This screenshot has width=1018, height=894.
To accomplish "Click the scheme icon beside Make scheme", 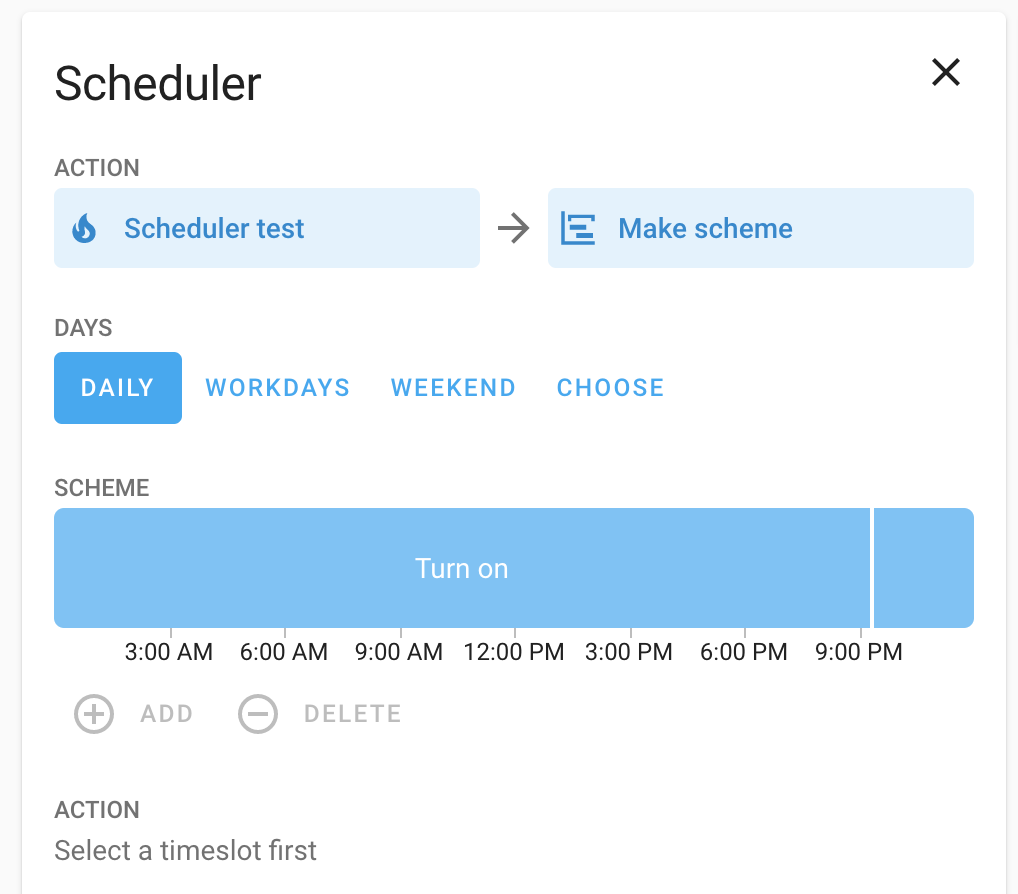I will coord(578,228).
